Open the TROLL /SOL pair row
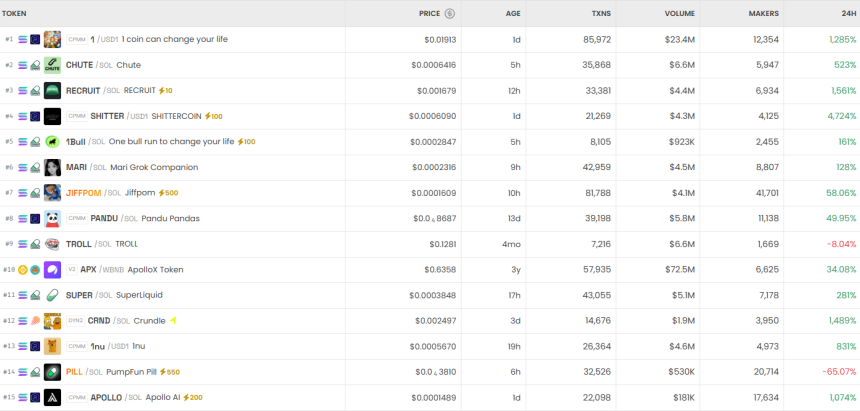This screenshot has width=860, height=411. coord(430,244)
